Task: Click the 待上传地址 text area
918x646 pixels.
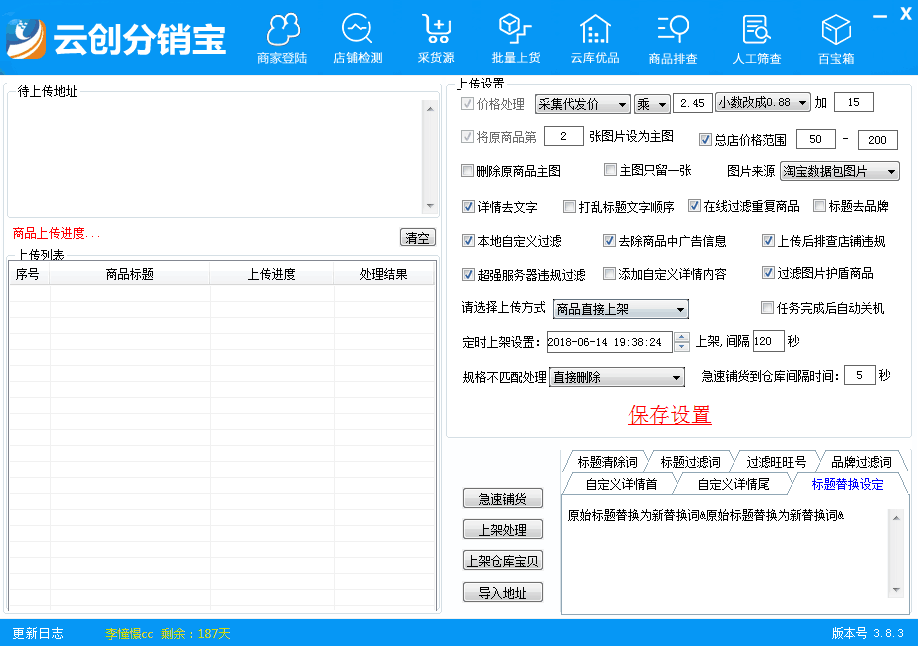Action: tap(215, 157)
